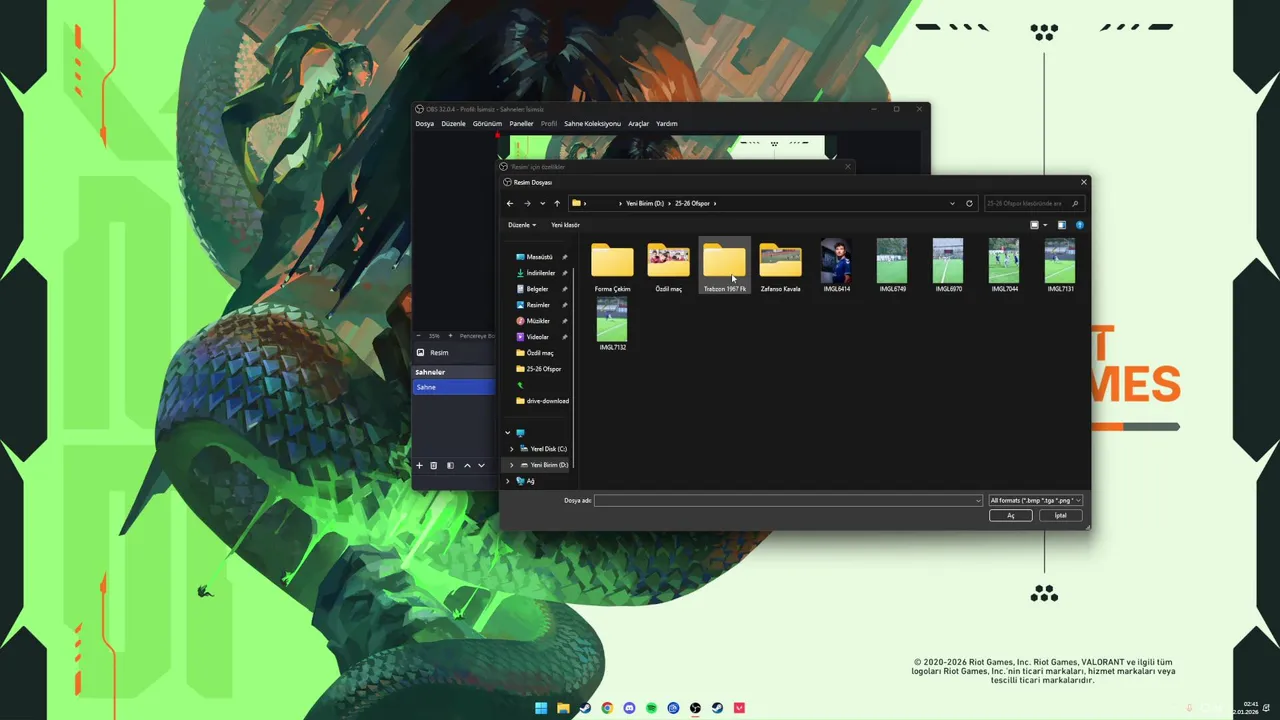The height and width of the screenshot is (720, 1280).
Task: Open the Düzenle dropdown menu
Action: point(522,225)
